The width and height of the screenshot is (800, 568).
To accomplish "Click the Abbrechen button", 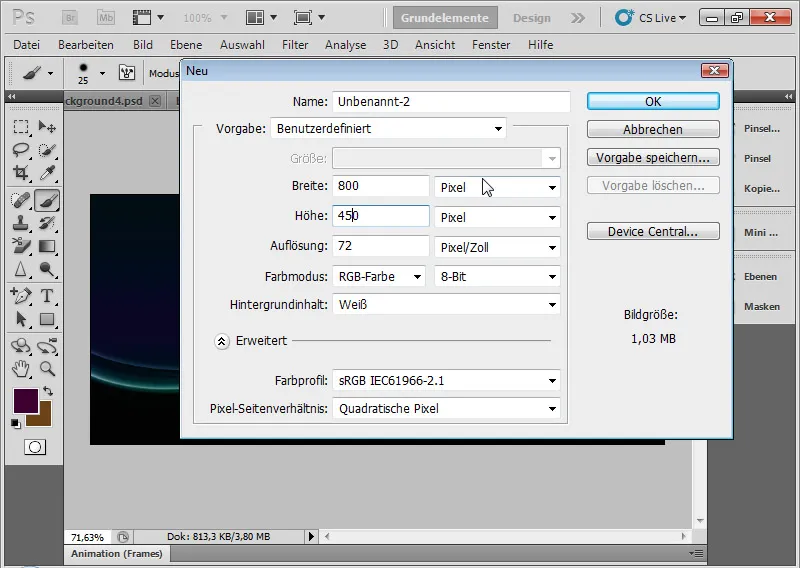I will [x=653, y=129].
